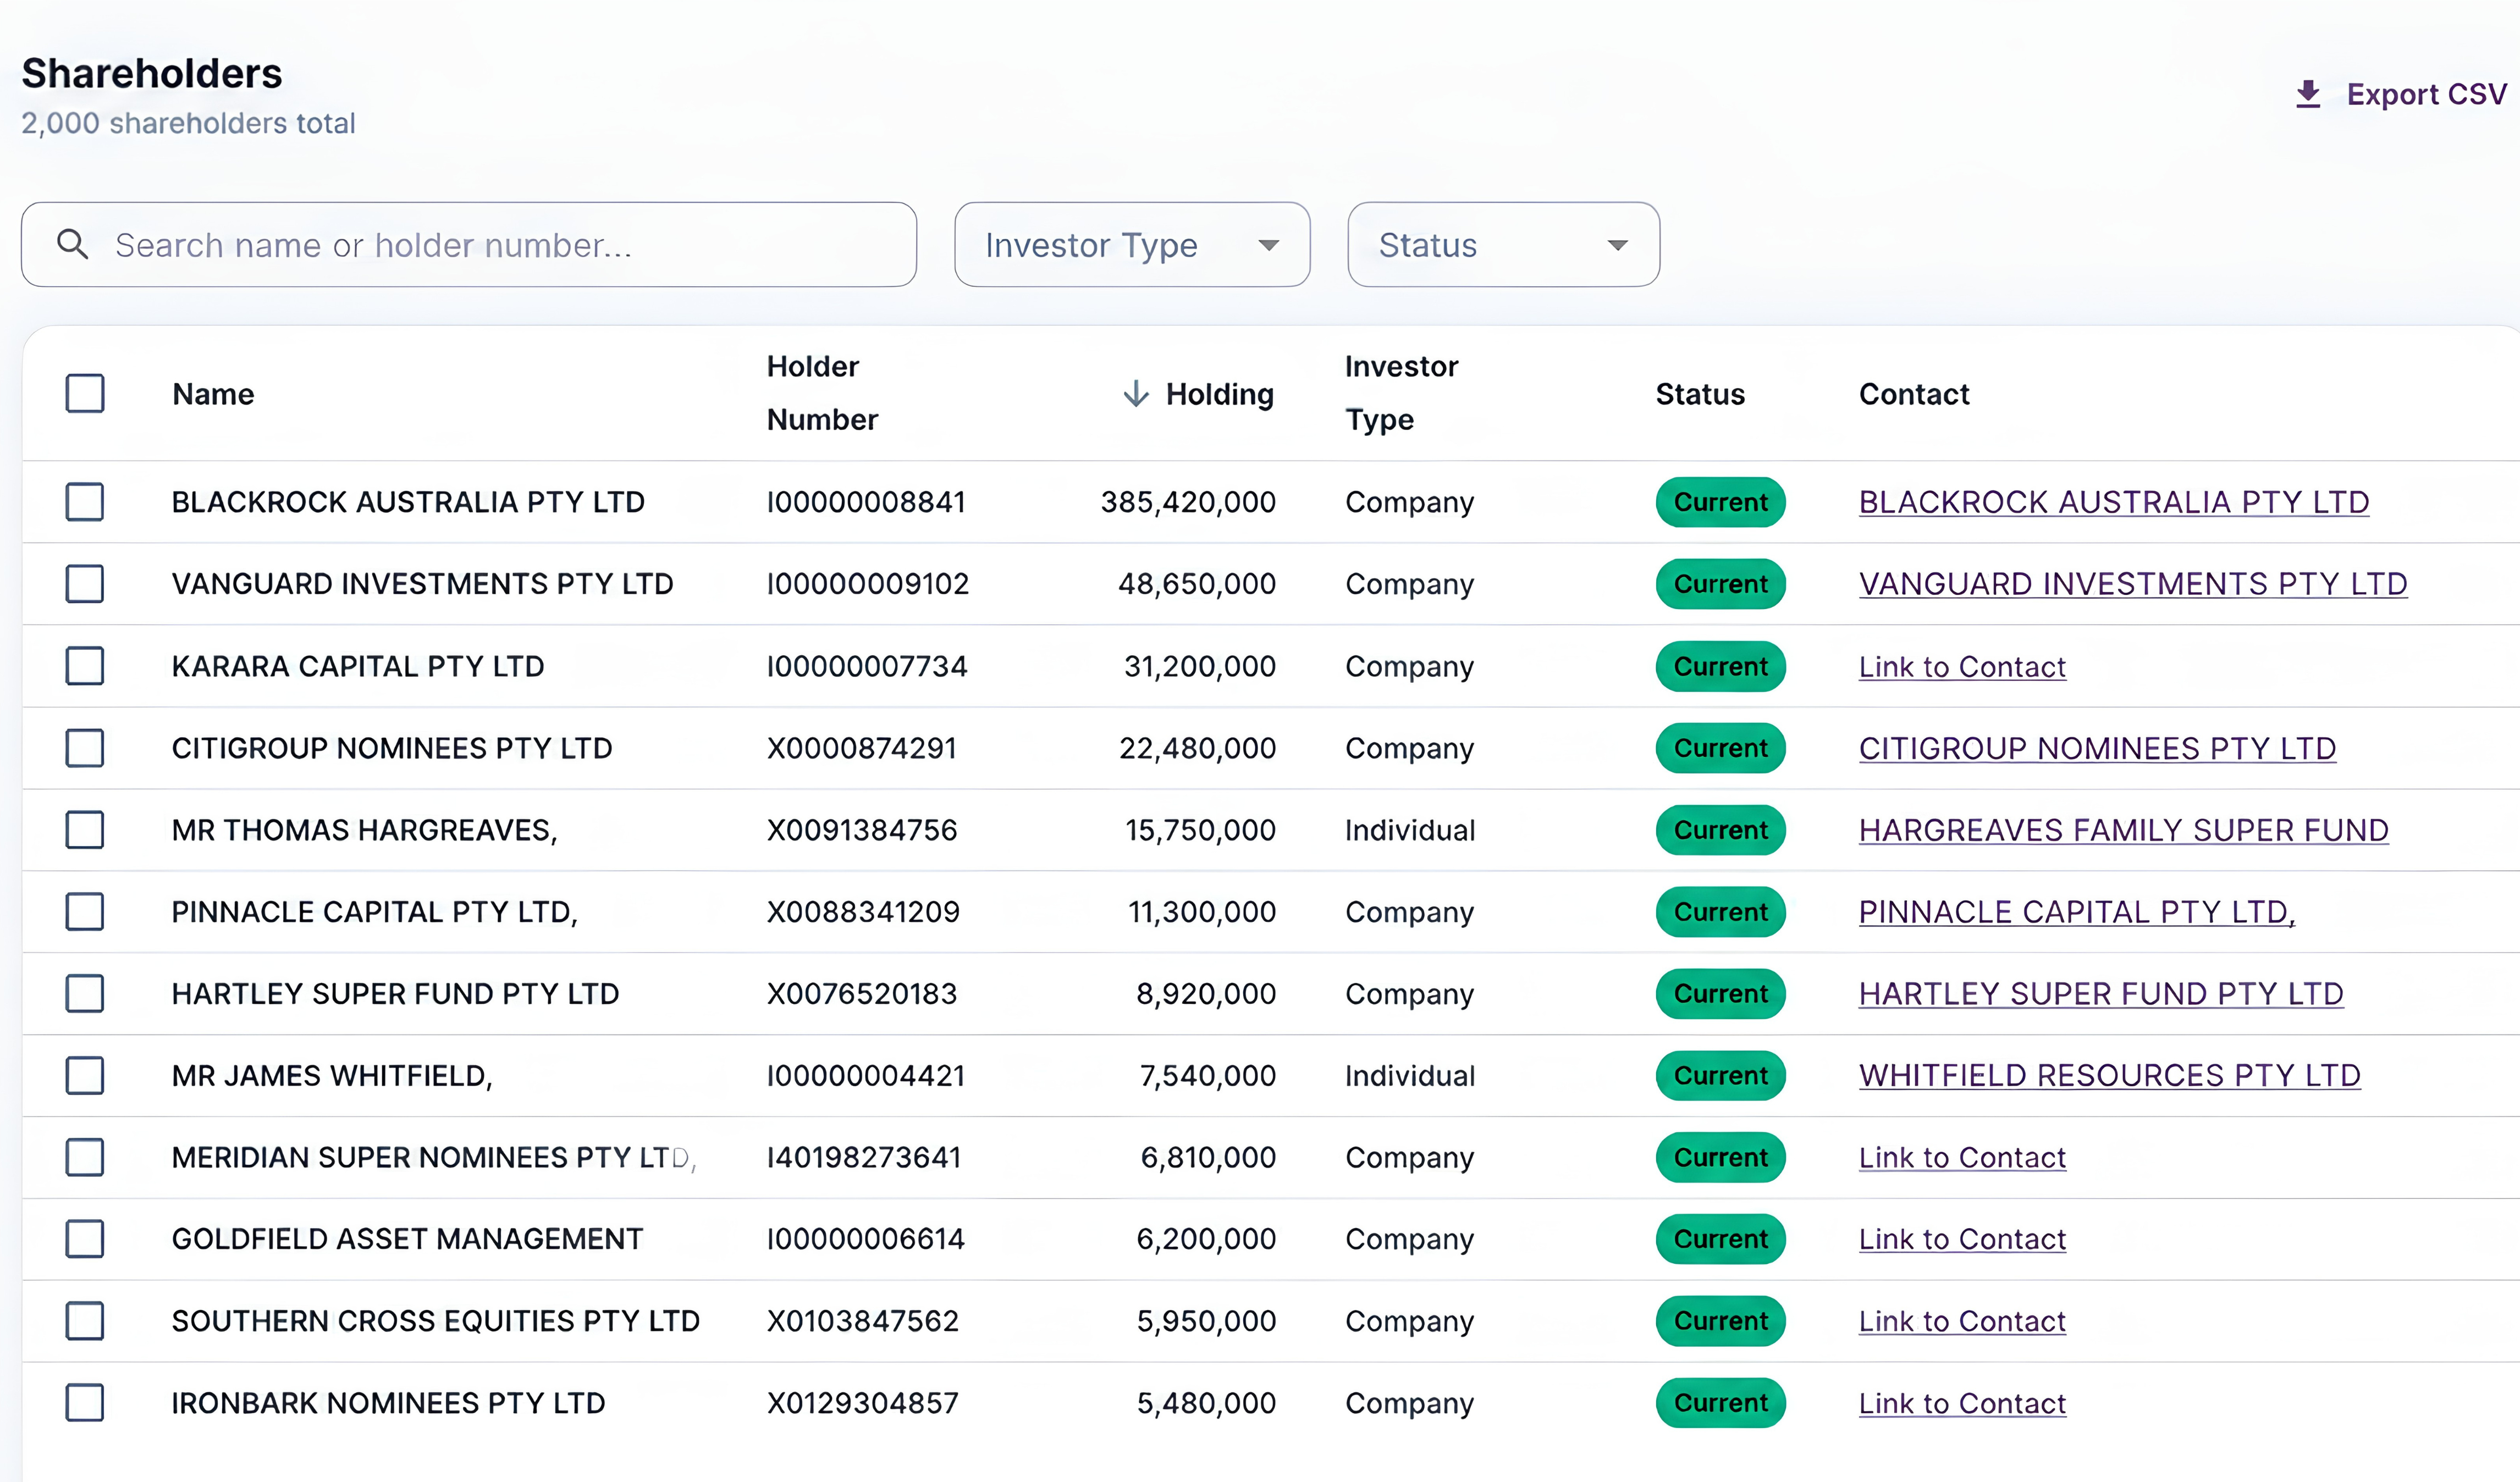Open the HARTLEY SUPER FUND contact link
2520x1482 pixels.
point(2101,994)
